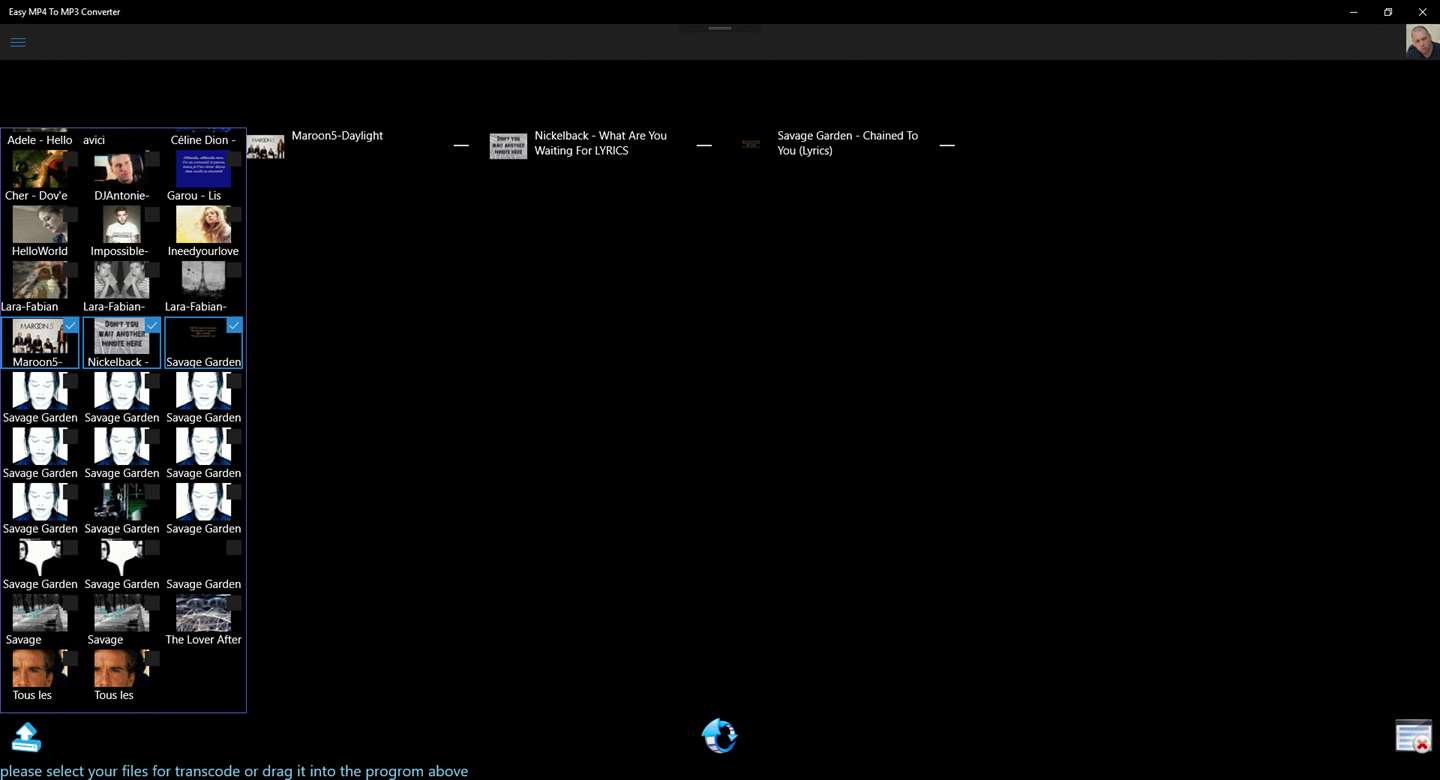Screen dimensions: 1440x780
Task: Tick the DJAntonie- tile checkbox
Action: pos(152,159)
